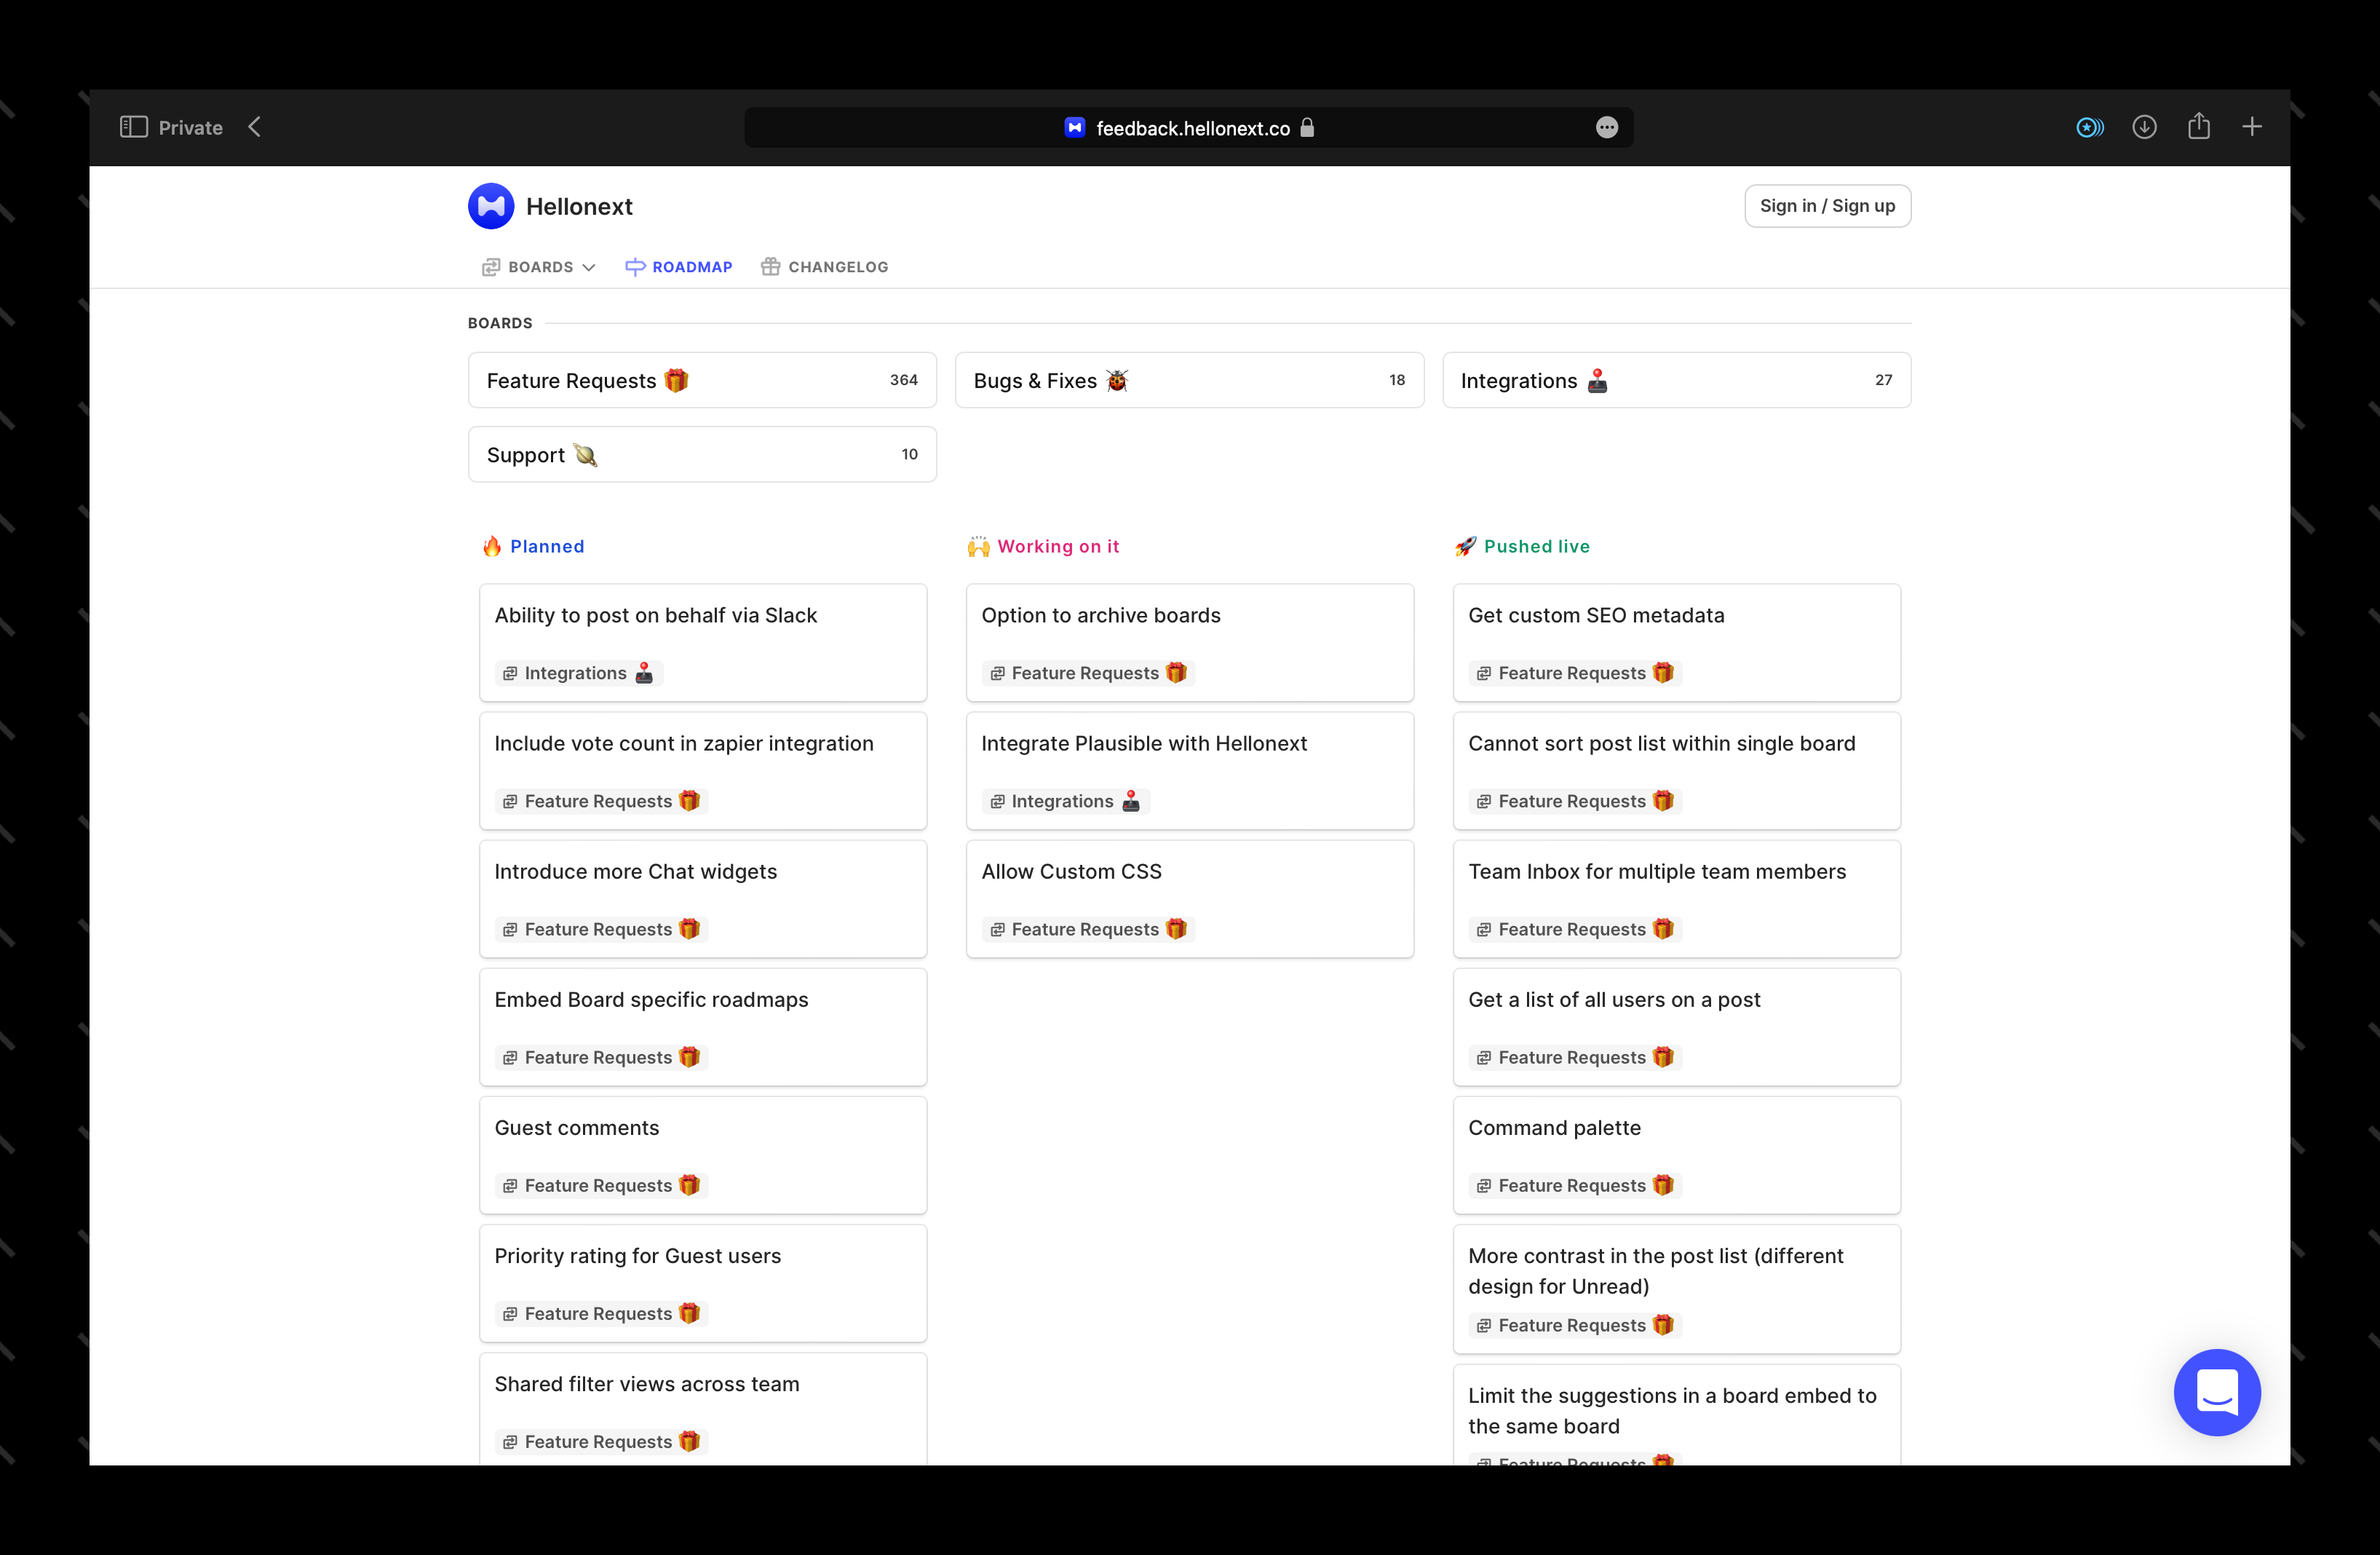Click the raised hands emoji beside Working on it
The width and height of the screenshot is (2380, 1555).
[978, 546]
